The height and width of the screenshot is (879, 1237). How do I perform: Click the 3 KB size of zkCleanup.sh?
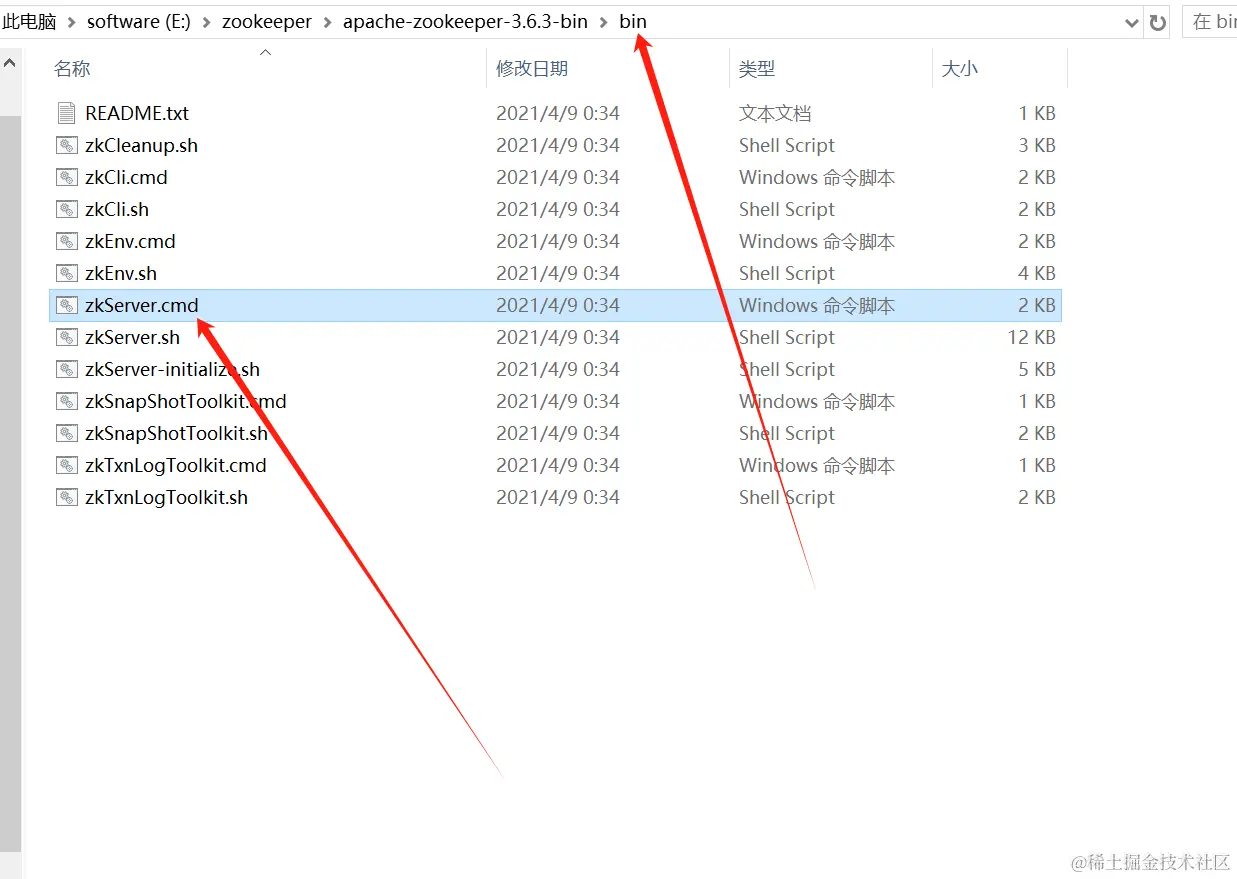[1037, 145]
